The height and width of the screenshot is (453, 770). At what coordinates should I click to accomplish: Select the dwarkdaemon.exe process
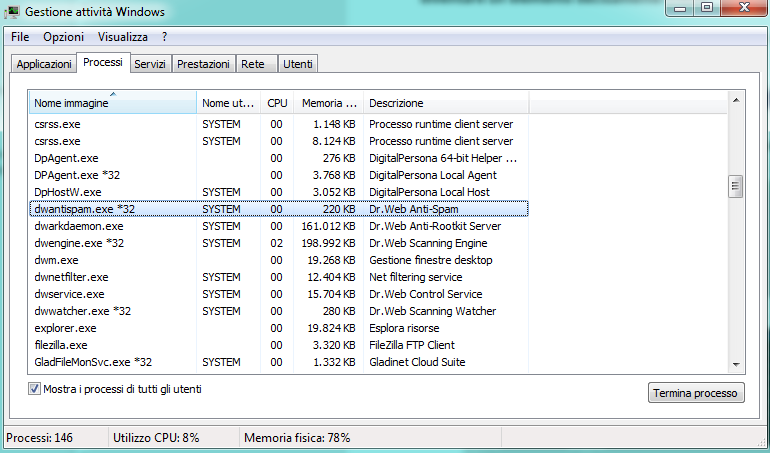pos(279,226)
